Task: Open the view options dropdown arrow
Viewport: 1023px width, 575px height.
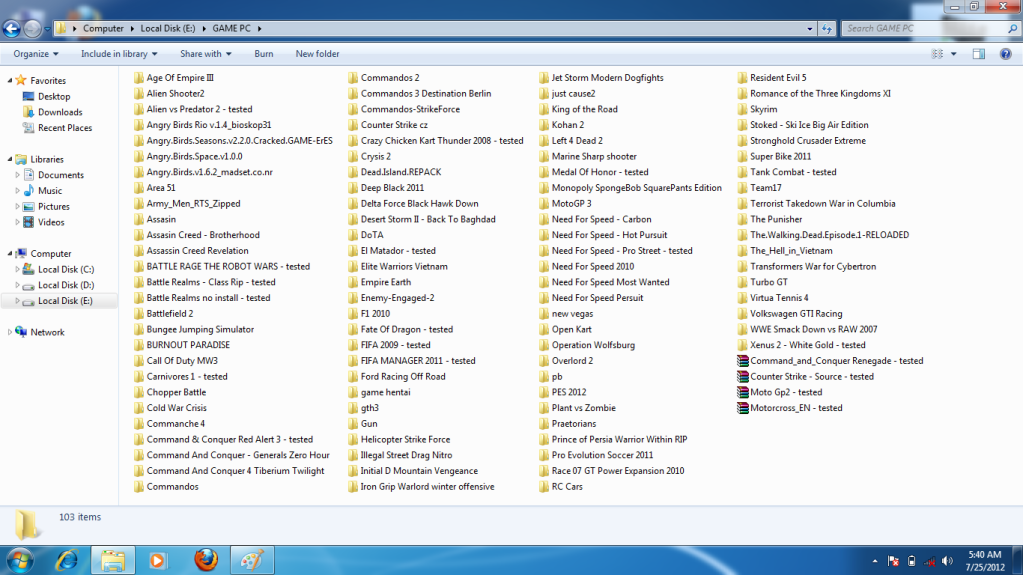Action: pyautogui.click(x=954, y=54)
